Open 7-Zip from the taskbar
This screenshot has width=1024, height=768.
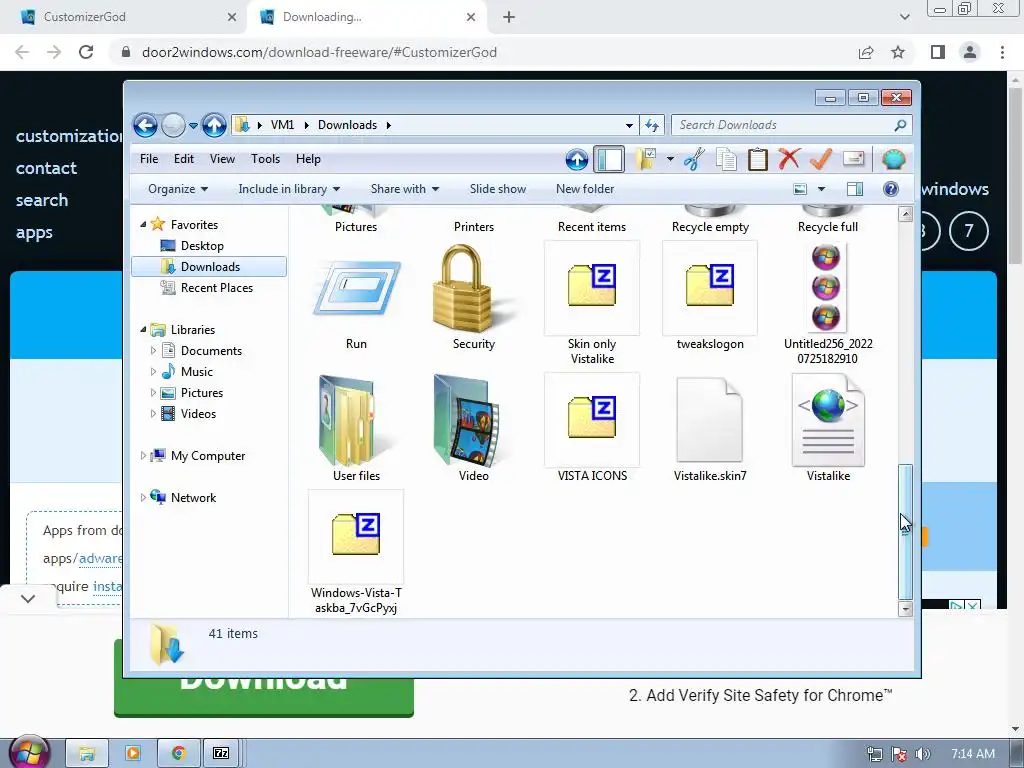(221, 753)
